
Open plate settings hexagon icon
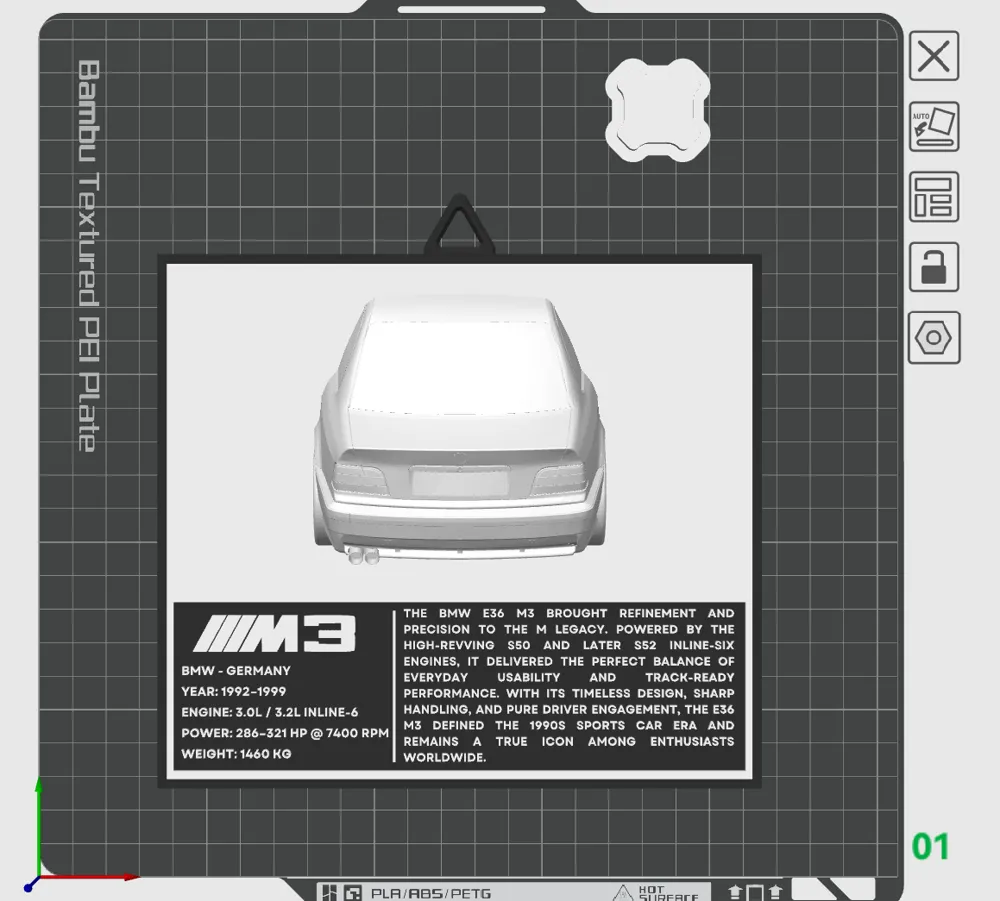click(934, 337)
